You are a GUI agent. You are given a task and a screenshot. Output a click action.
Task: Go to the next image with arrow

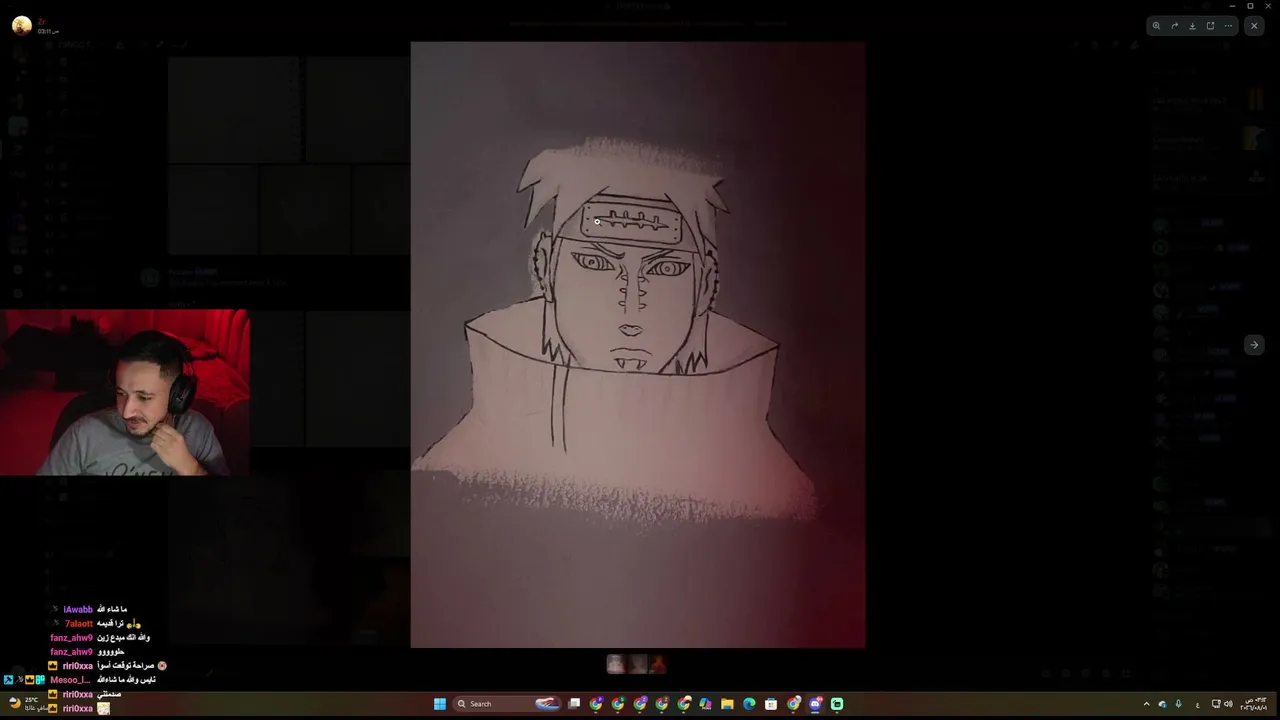click(1254, 345)
